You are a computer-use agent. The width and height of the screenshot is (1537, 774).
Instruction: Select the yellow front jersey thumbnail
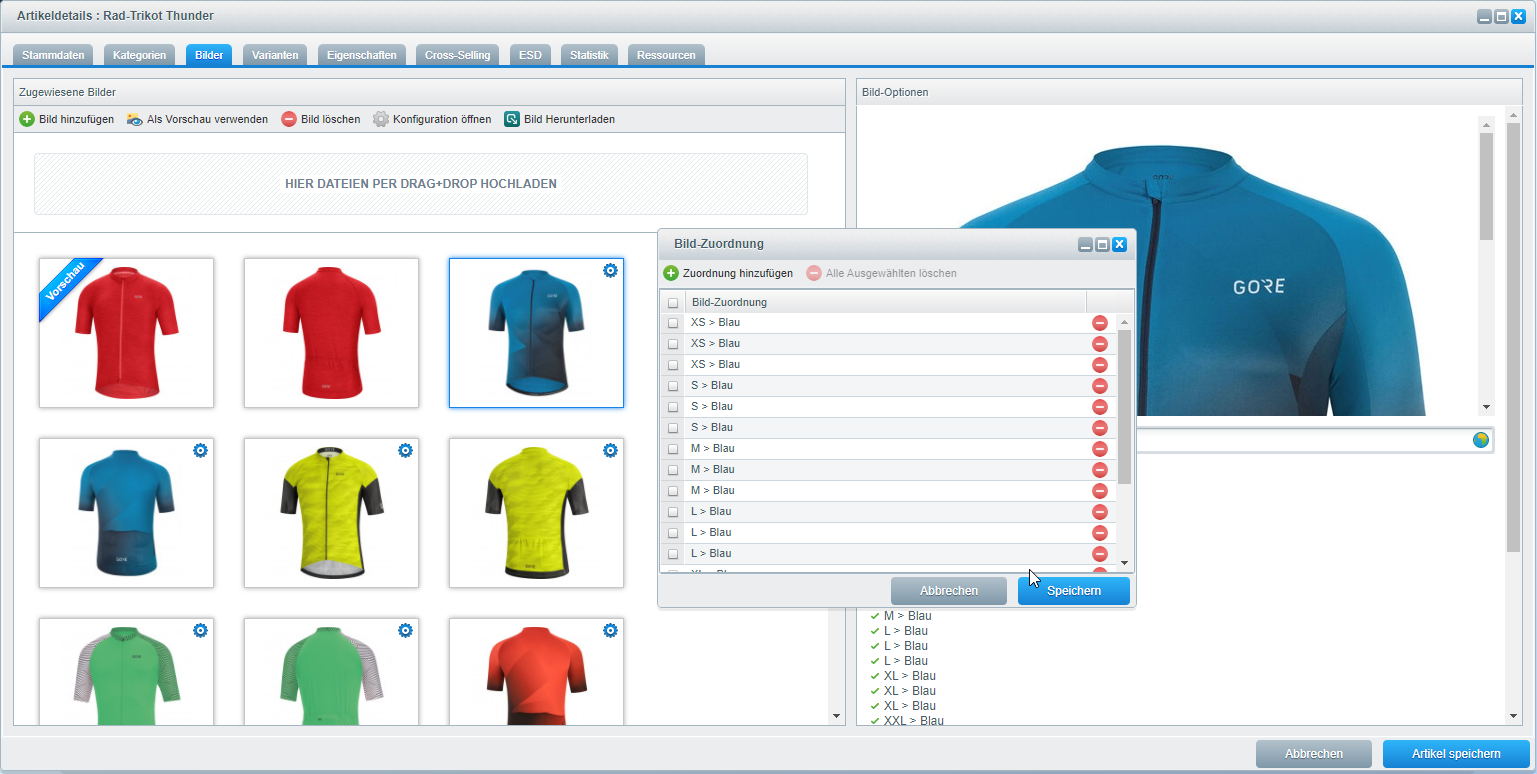[331, 513]
